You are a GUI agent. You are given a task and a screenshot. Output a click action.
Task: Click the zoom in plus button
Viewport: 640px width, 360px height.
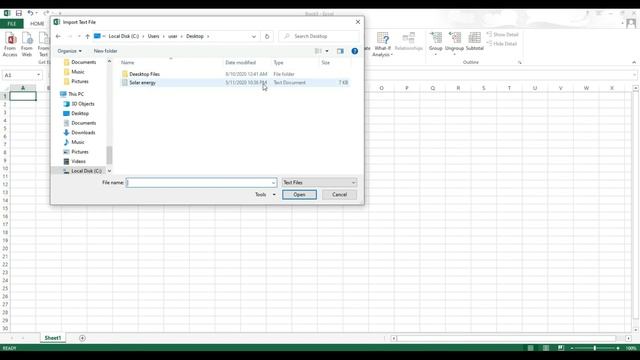pyautogui.click(x=618, y=348)
